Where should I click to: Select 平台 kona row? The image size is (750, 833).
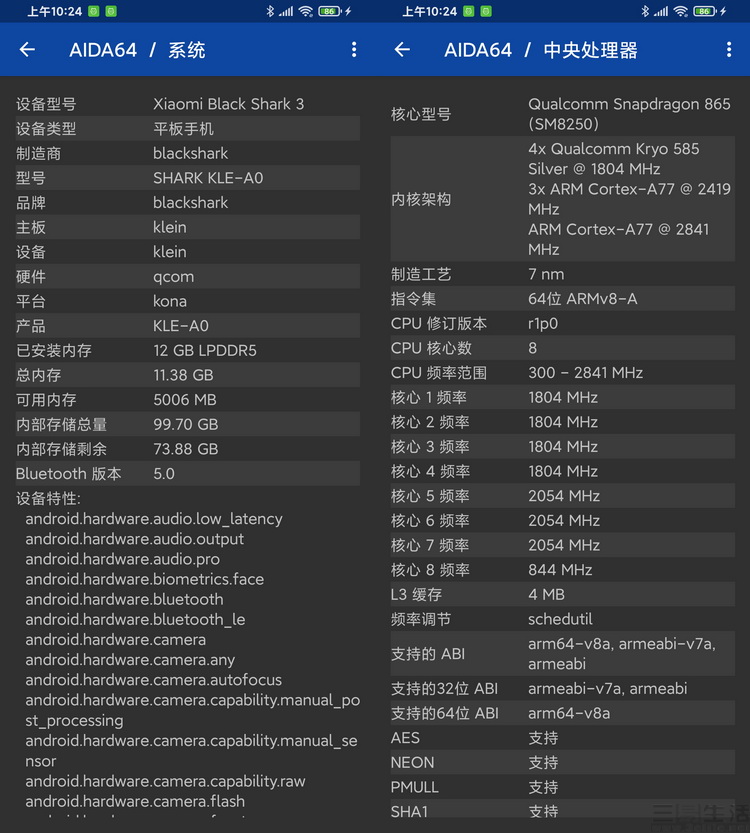click(188, 301)
